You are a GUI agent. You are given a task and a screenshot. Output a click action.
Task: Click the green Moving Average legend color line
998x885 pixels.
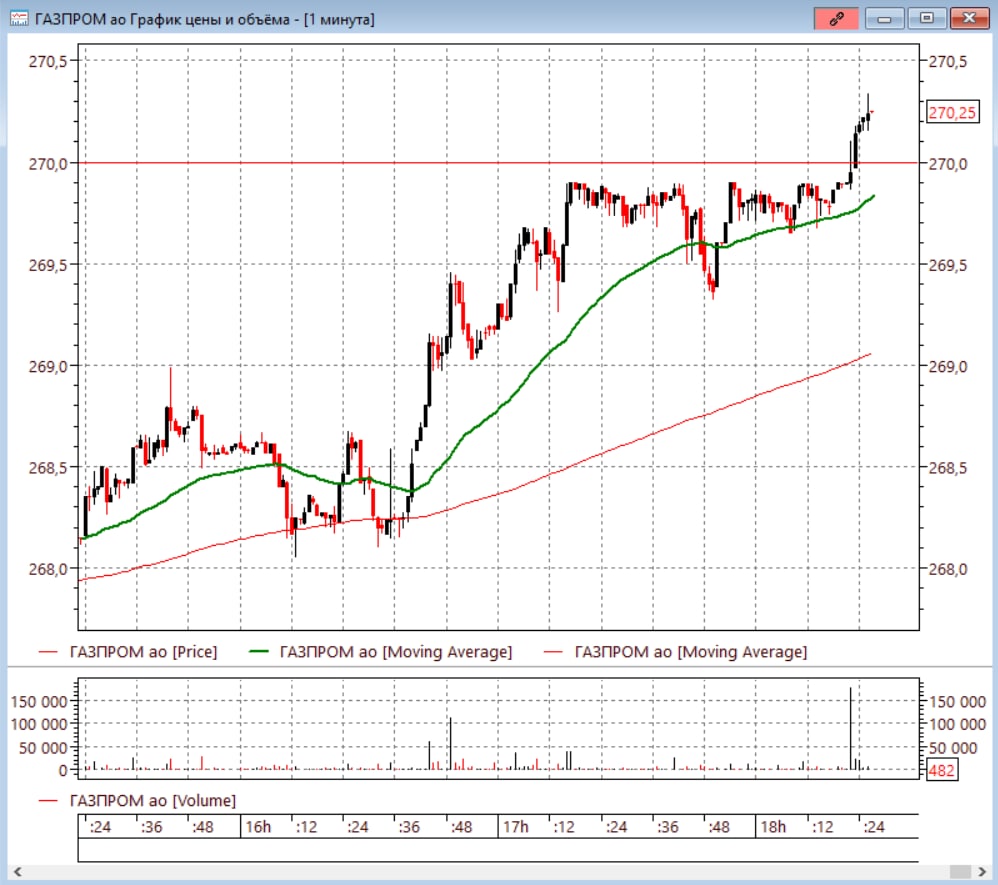(258, 651)
